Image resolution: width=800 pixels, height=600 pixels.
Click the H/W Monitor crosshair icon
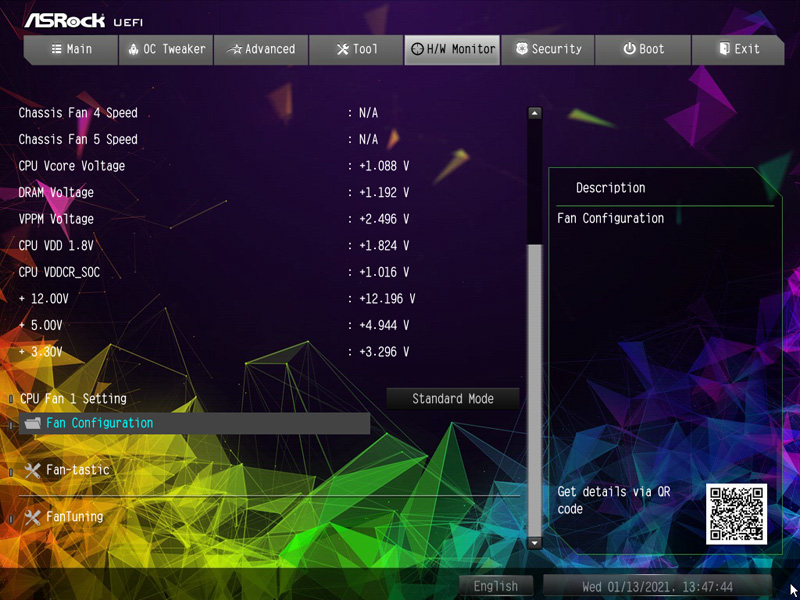(x=417, y=49)
